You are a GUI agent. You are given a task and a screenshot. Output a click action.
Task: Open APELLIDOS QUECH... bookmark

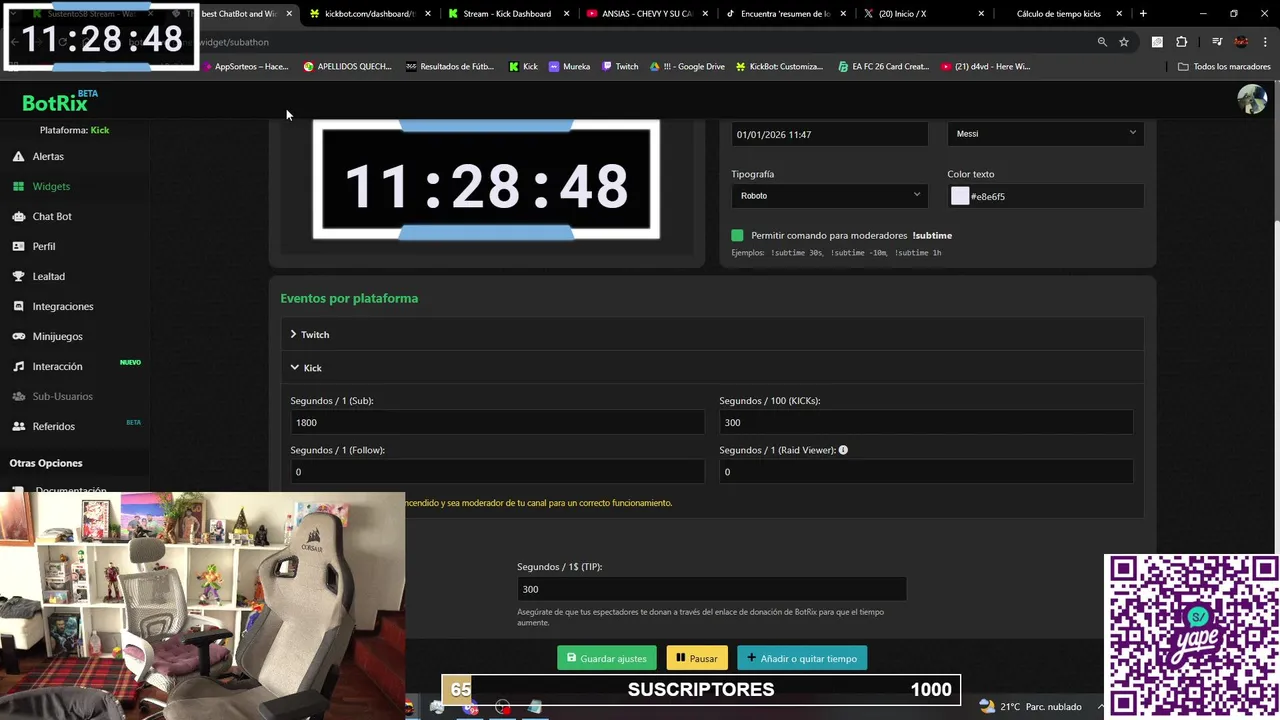coord(347,66)
